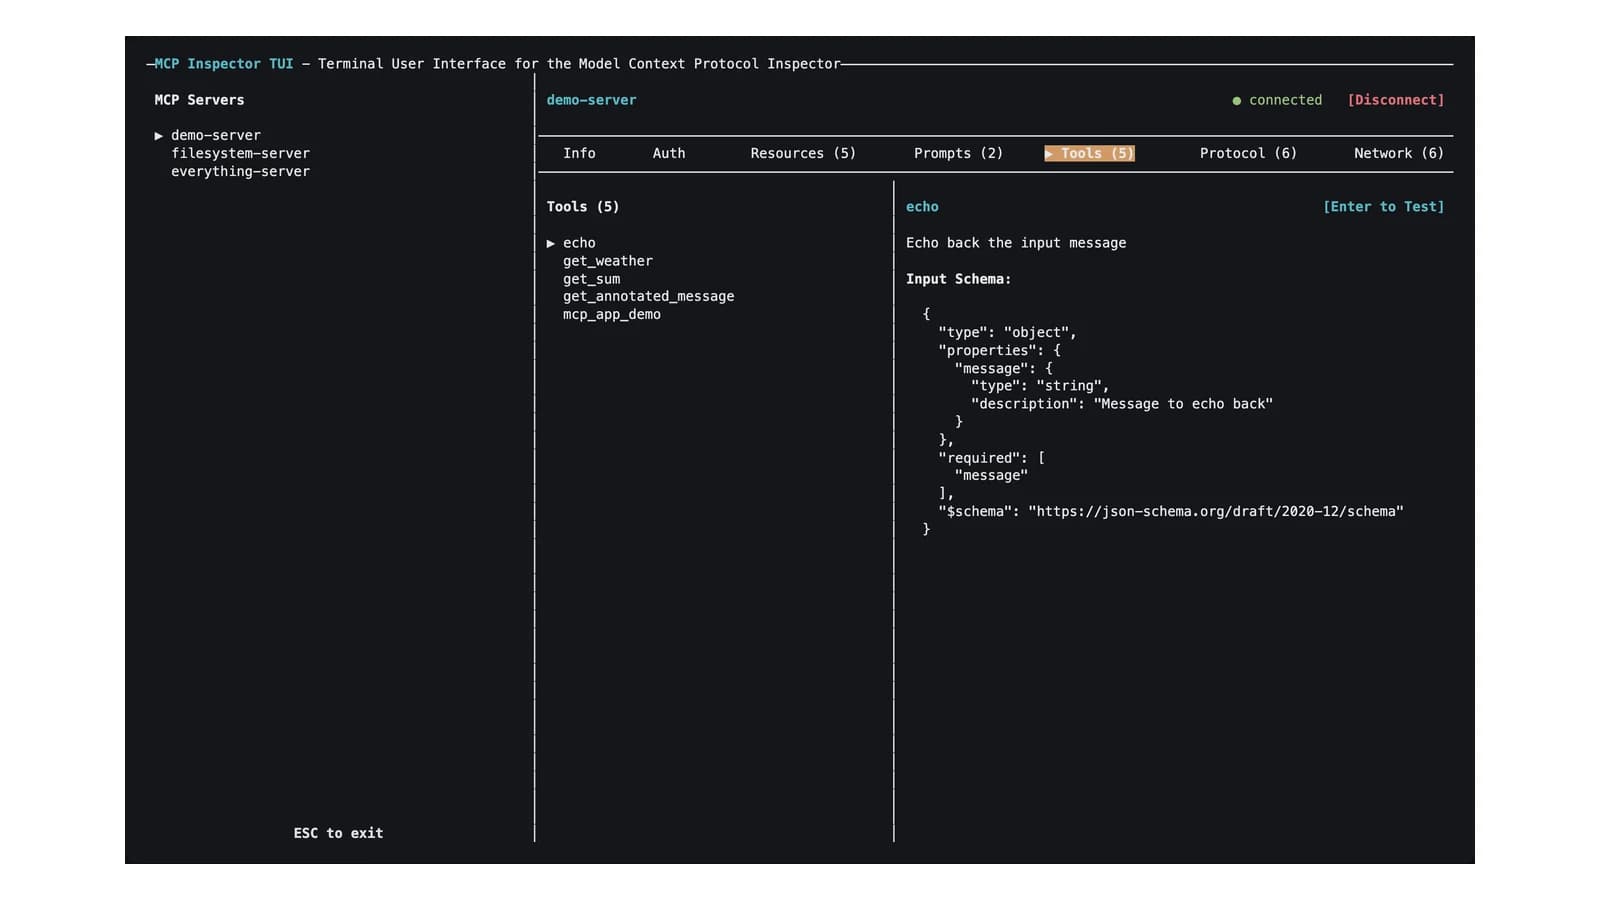Switch to the Auth tab
This screenshot has width=1600, height=900.
(x=669, y=153)
